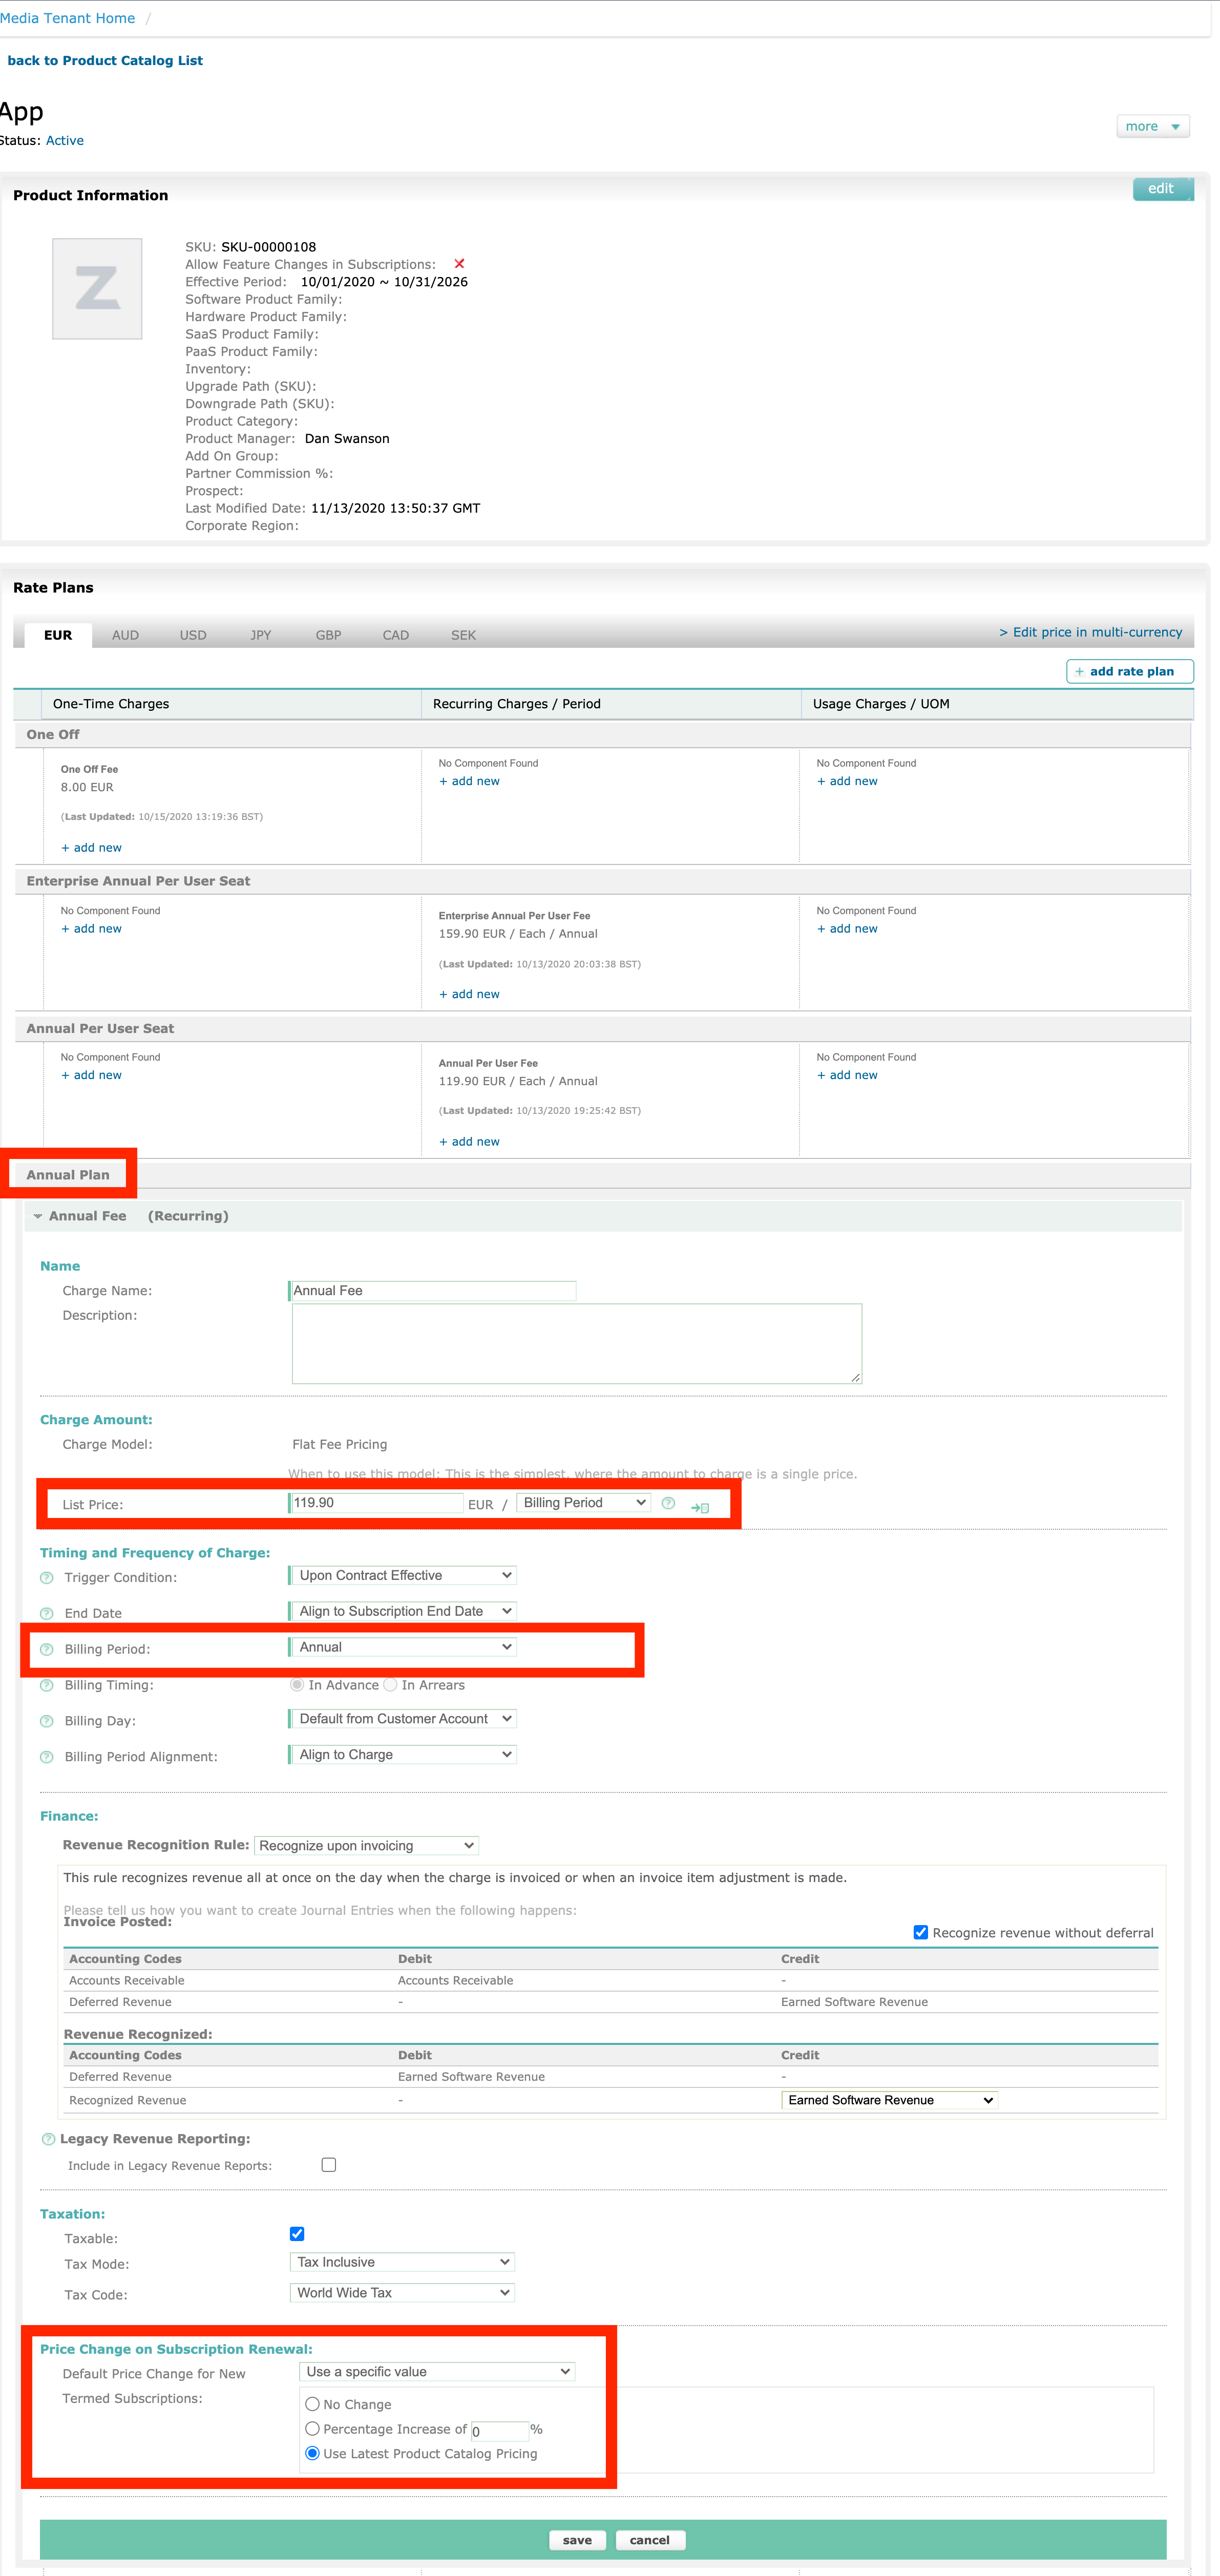Open End Date alignment dropdown

[x=404, y=1611]
